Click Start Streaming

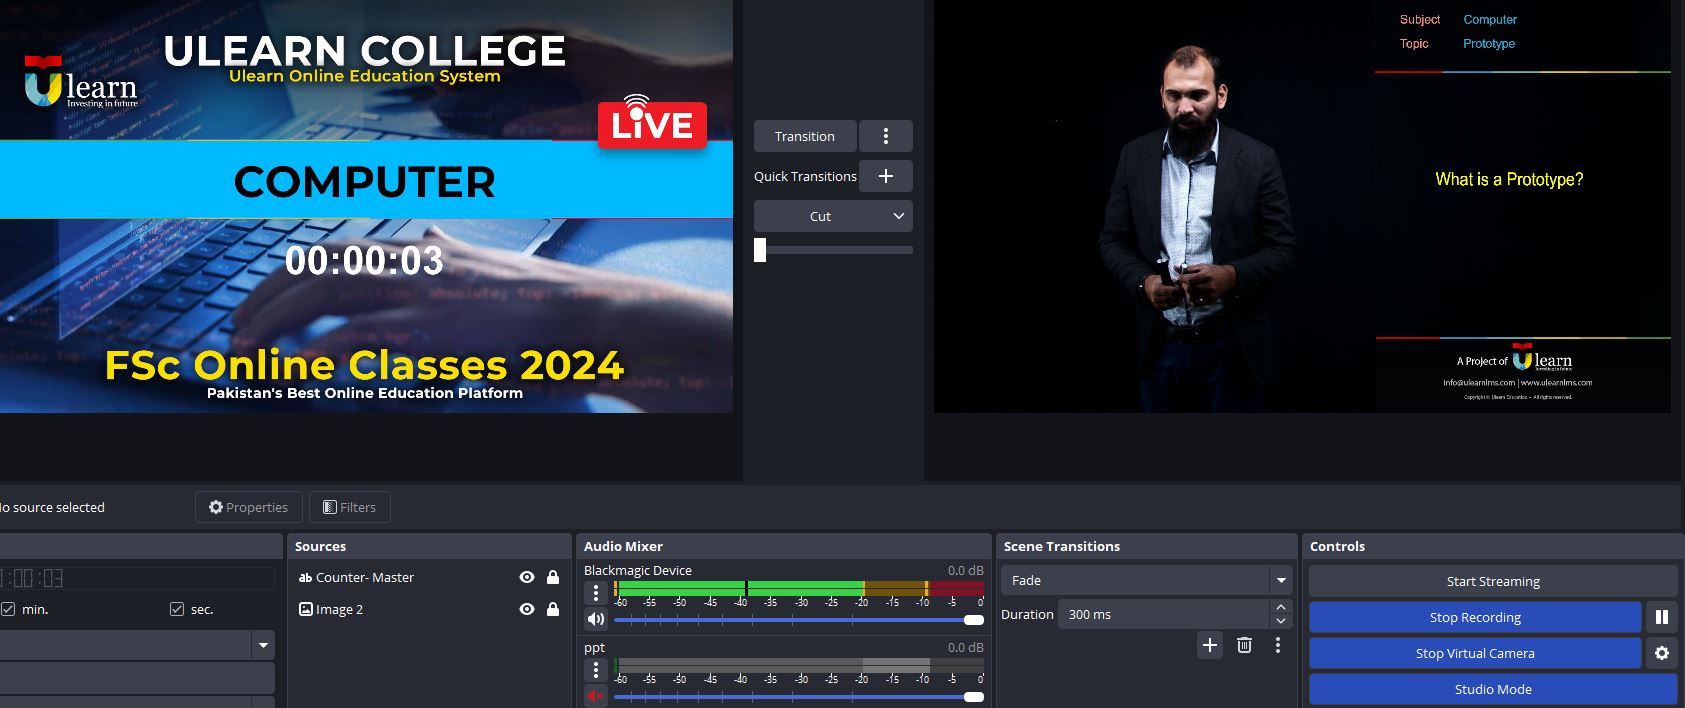pyautogui.click(x=1493, y=581)
